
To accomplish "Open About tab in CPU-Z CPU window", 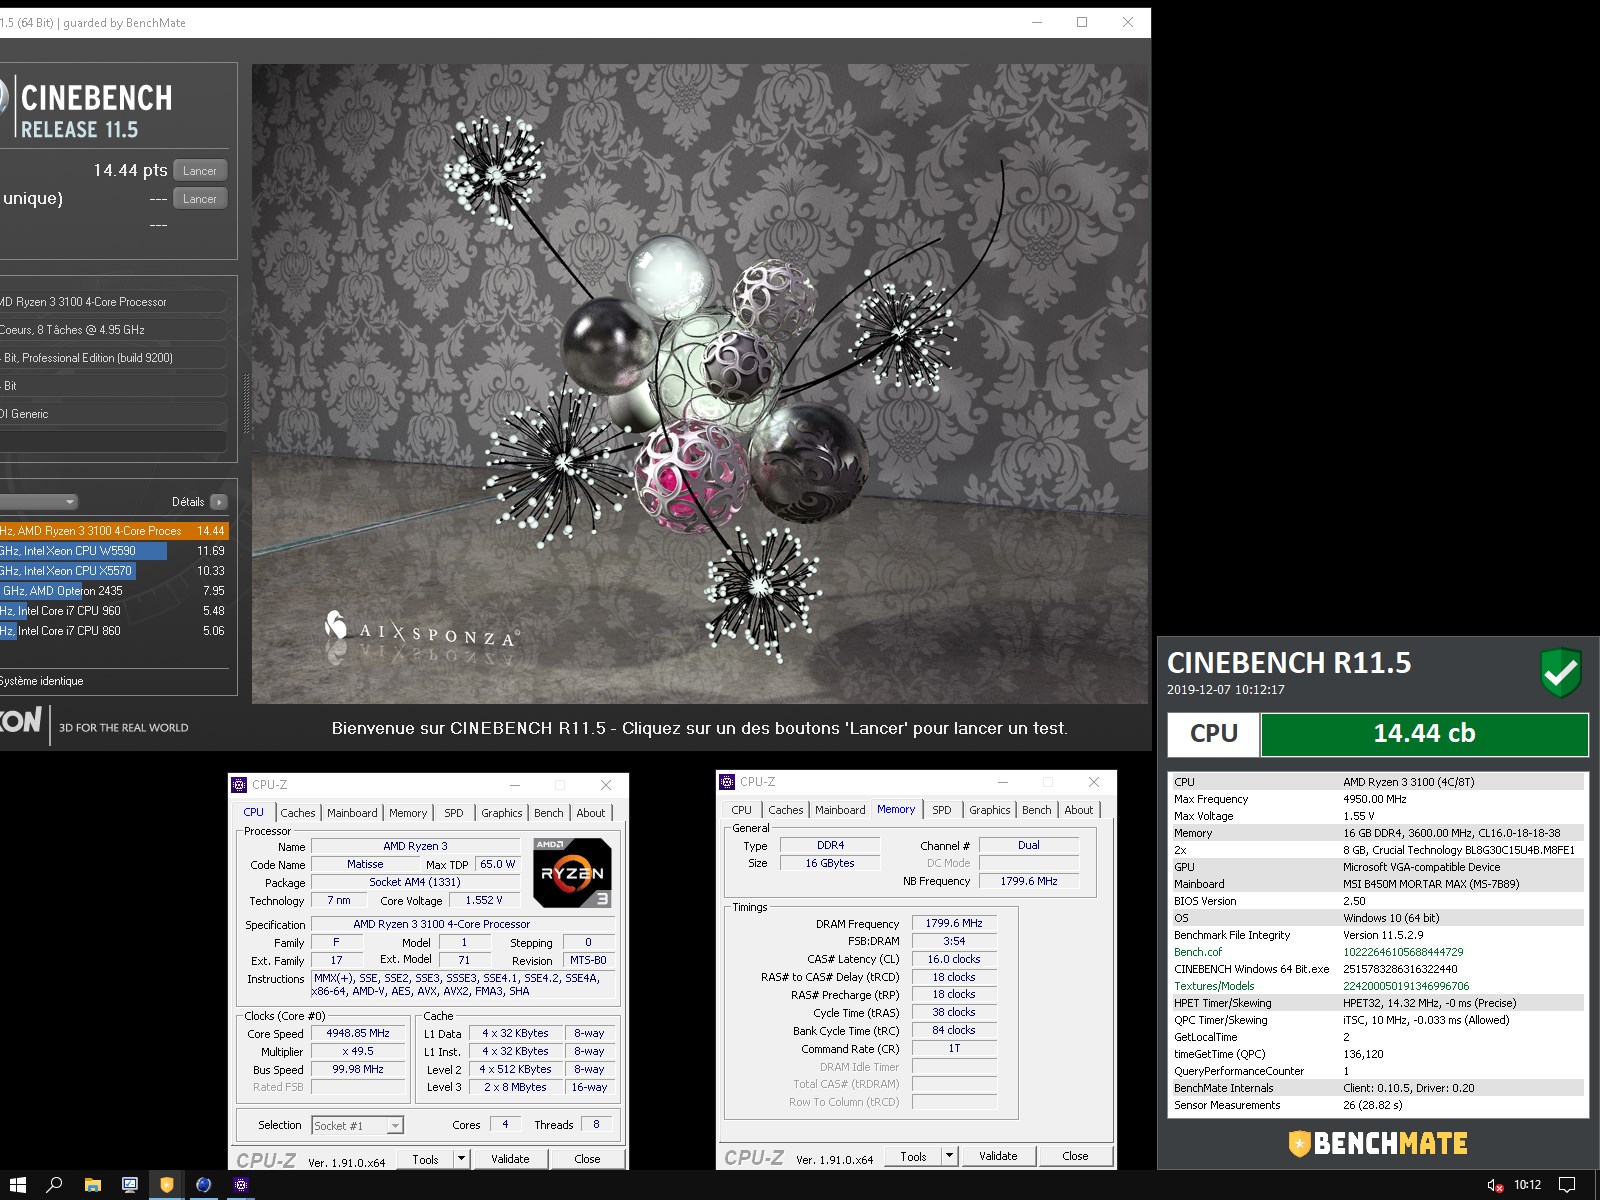I will point(590,813).
